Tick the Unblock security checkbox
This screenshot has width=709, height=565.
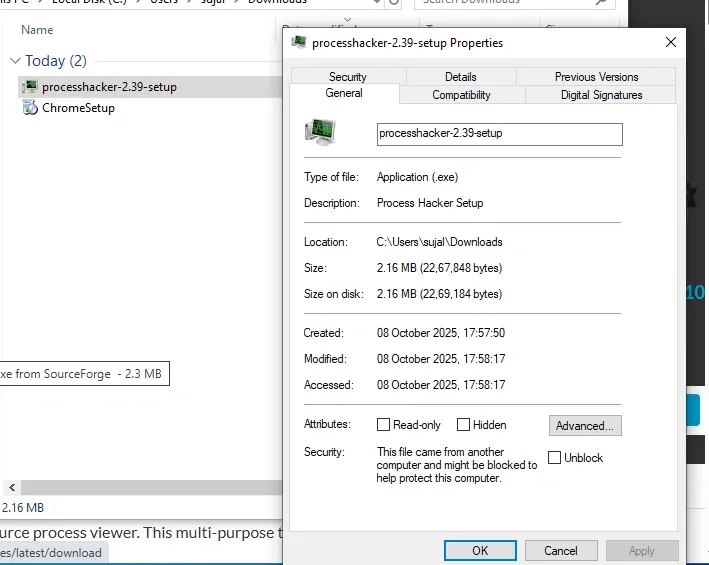554,457
